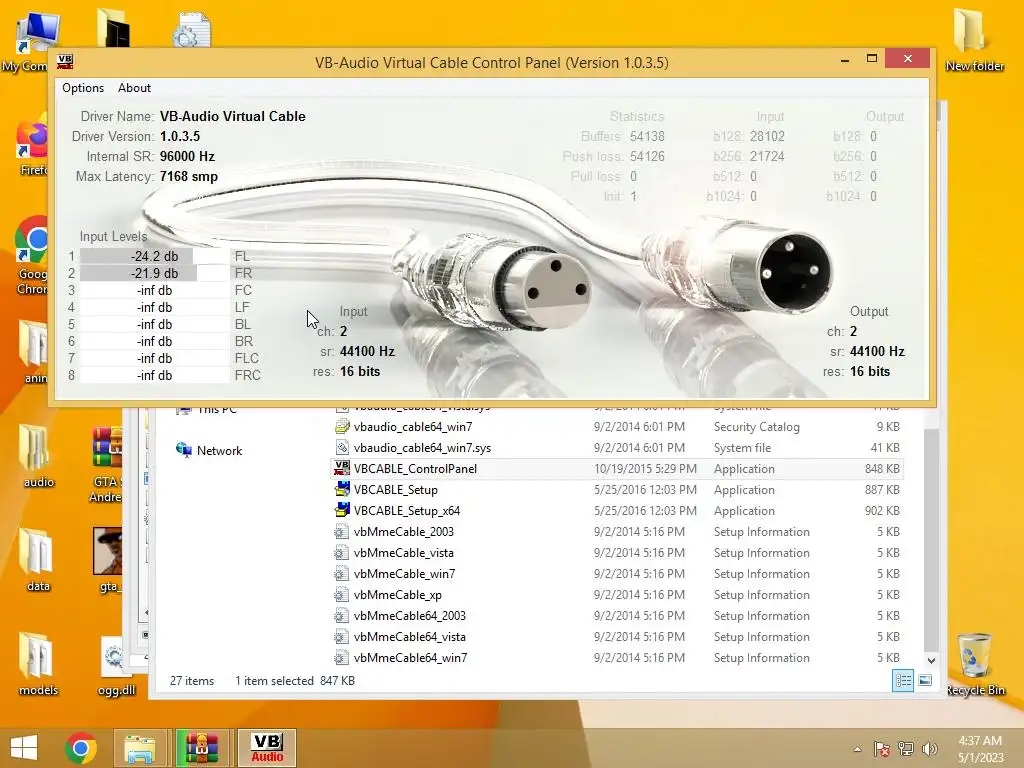Screen dimensions: 1024x768
Task: Switch Explorer to large icons view button
Action: [925, 680]
